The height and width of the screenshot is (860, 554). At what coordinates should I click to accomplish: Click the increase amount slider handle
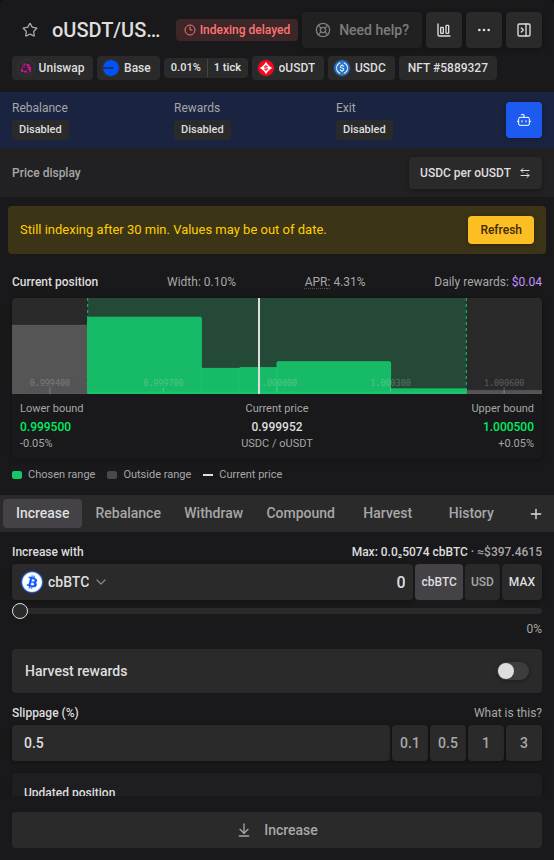point(20,611)
